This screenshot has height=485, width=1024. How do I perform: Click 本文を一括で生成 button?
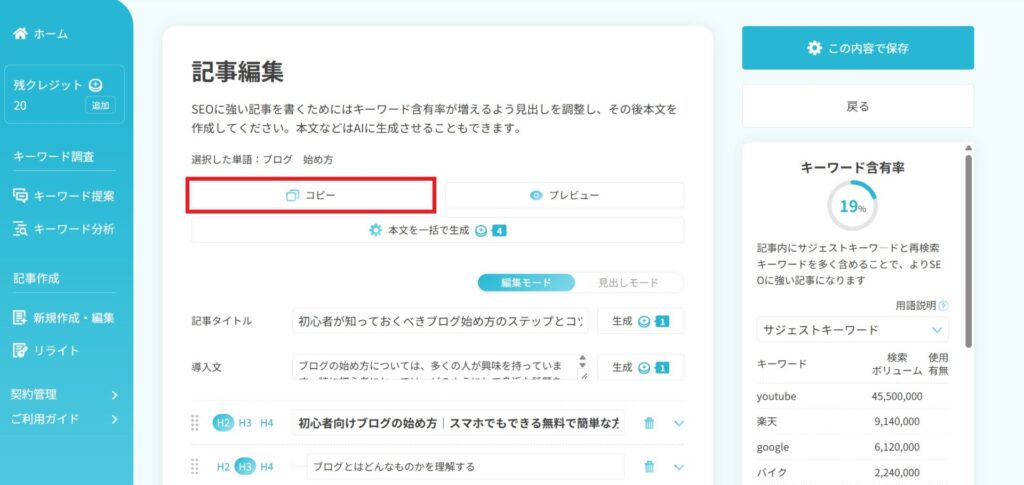(438, 230)
